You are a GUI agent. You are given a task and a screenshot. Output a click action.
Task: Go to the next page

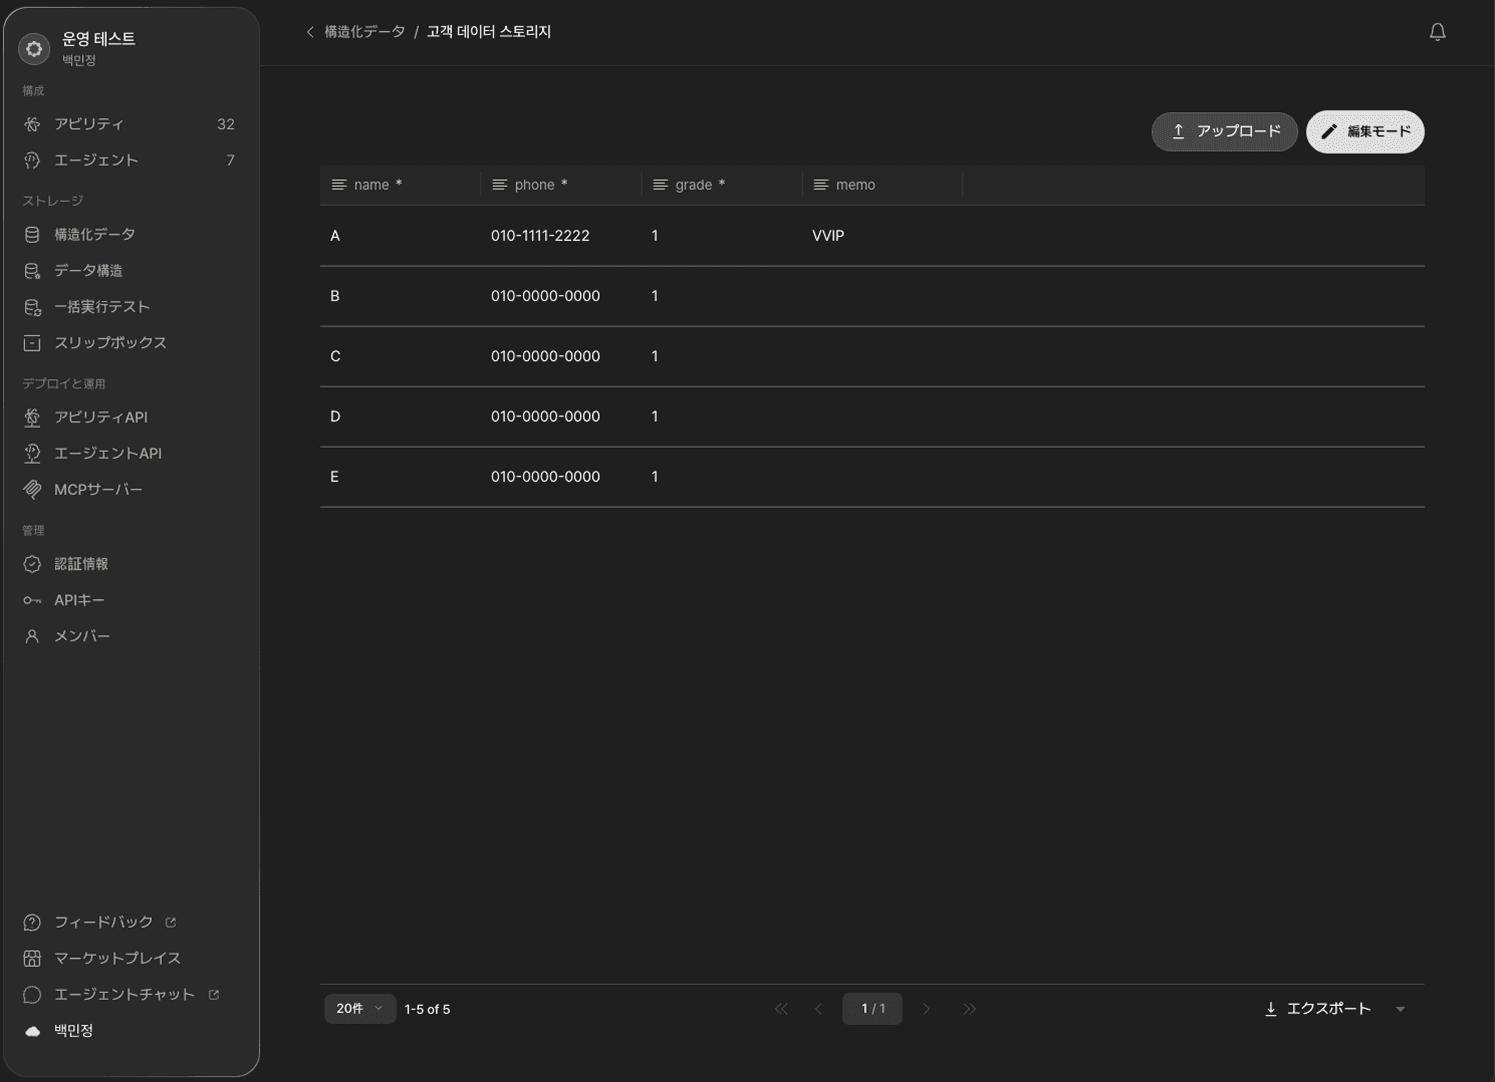click(x=926, y=1009)
